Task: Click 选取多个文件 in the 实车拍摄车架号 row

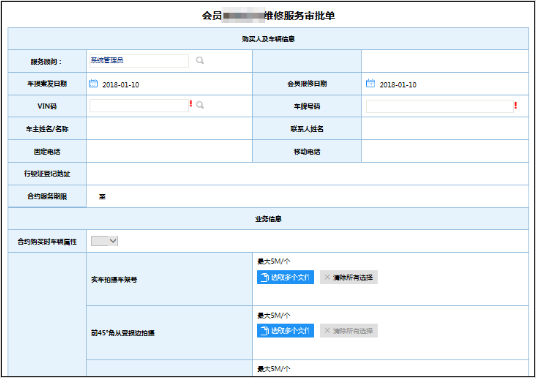Action: (x=285, y=277)
